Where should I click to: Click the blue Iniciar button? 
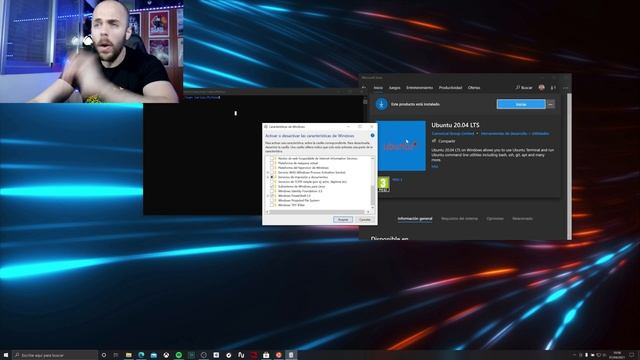click(521, 104)
